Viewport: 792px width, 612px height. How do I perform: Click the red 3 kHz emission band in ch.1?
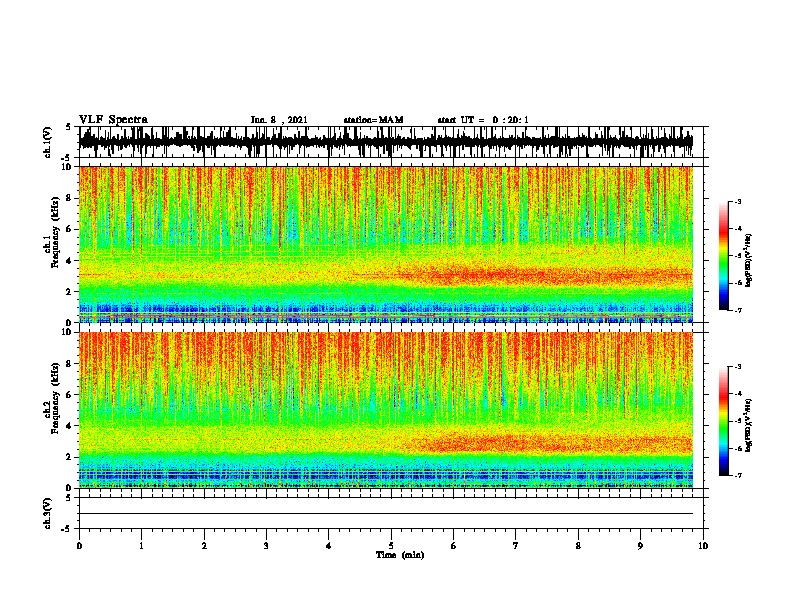coord(546,275)
